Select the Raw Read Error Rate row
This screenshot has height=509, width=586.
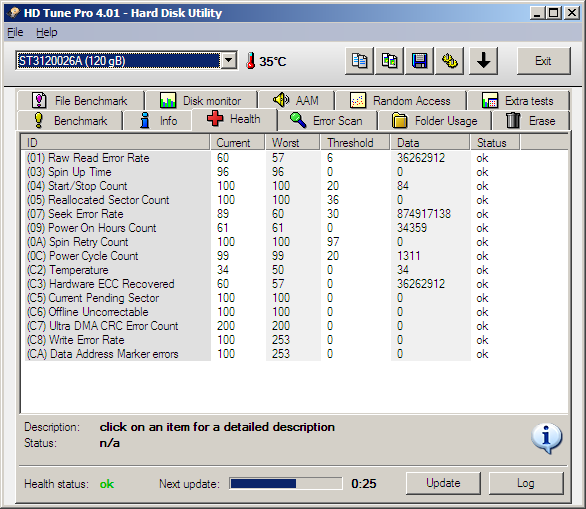pyautogui.click(x=295, y=158)
